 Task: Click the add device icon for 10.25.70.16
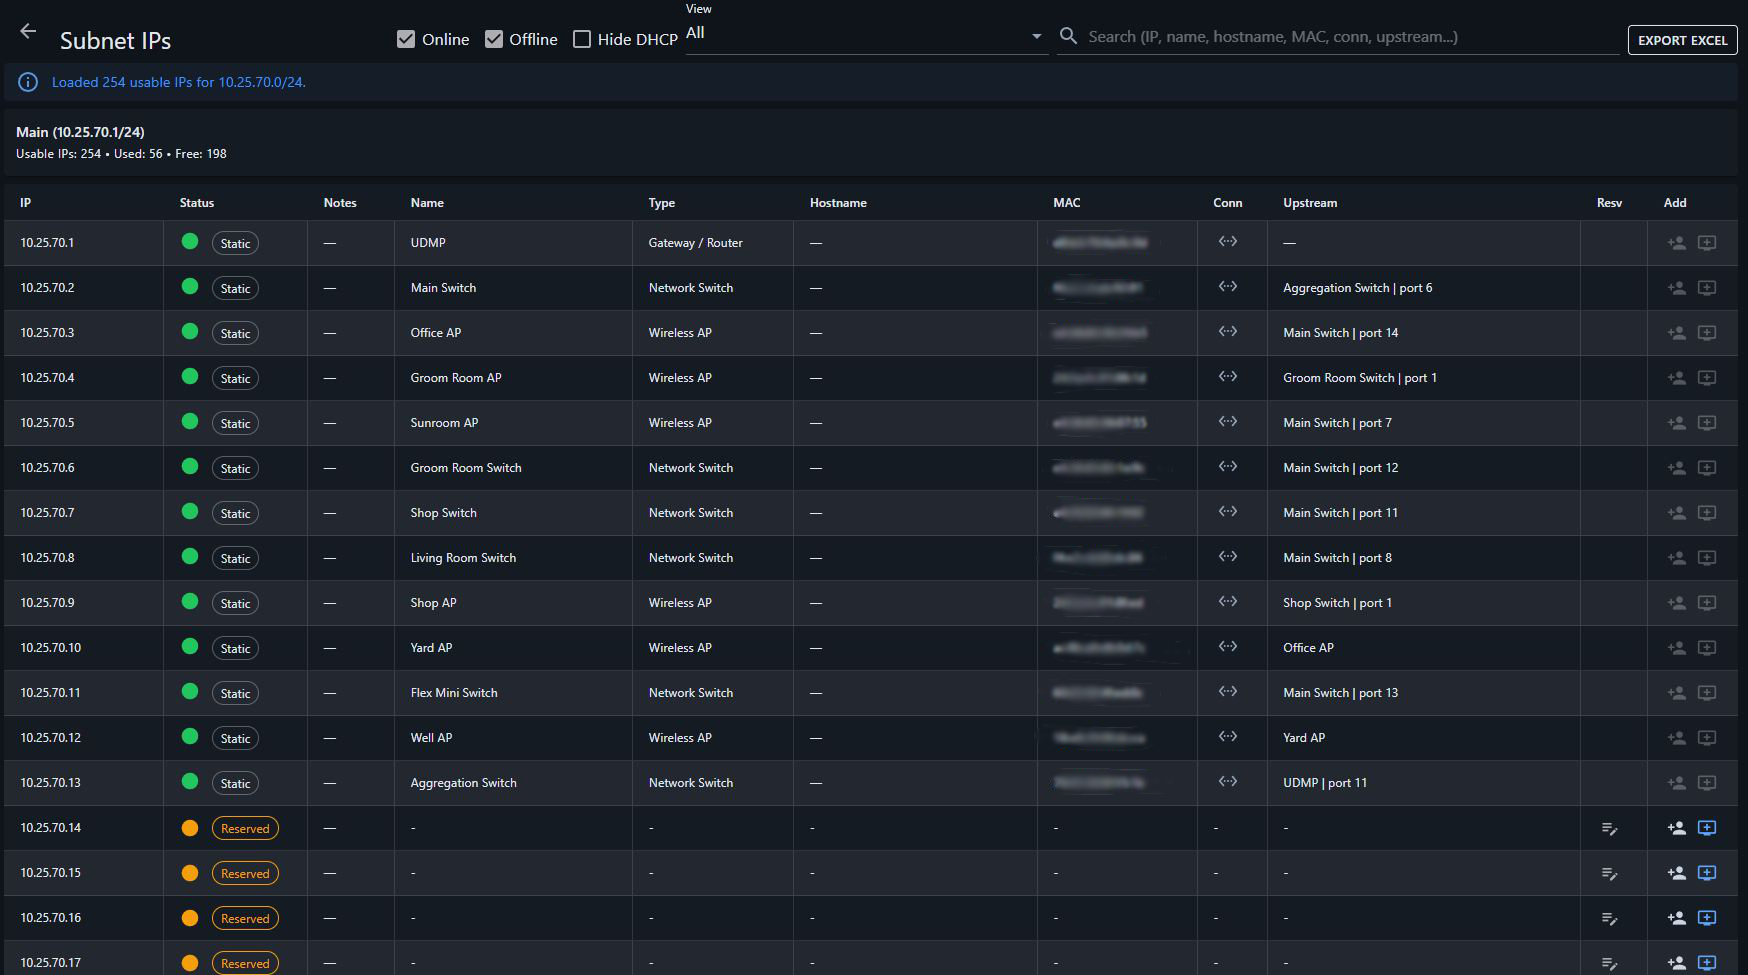[x=1707, y=918]
